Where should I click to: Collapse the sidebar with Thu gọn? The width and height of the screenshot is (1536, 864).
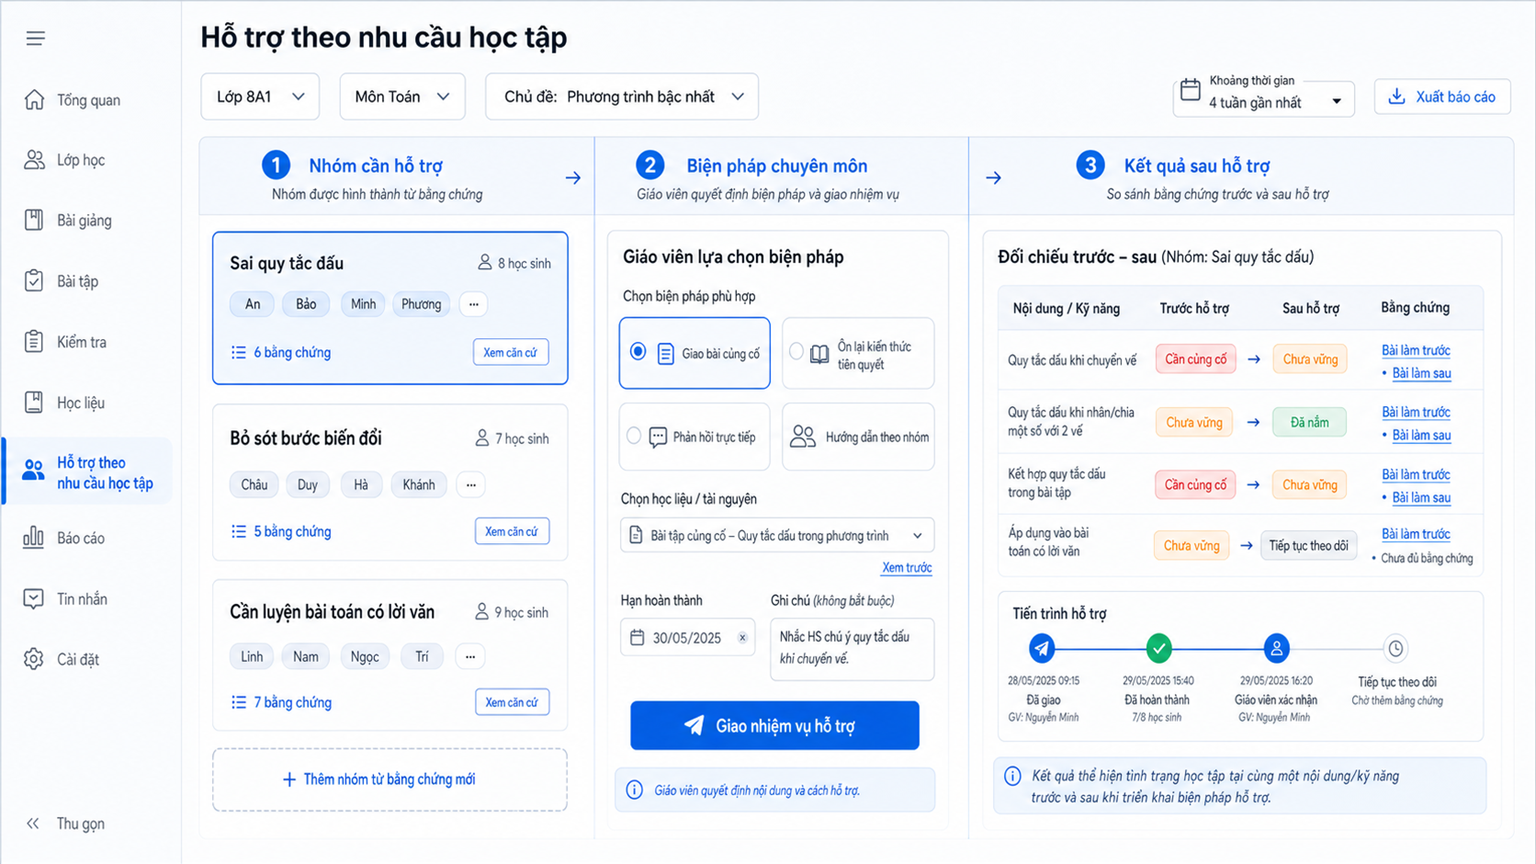[x=66, y=823]
